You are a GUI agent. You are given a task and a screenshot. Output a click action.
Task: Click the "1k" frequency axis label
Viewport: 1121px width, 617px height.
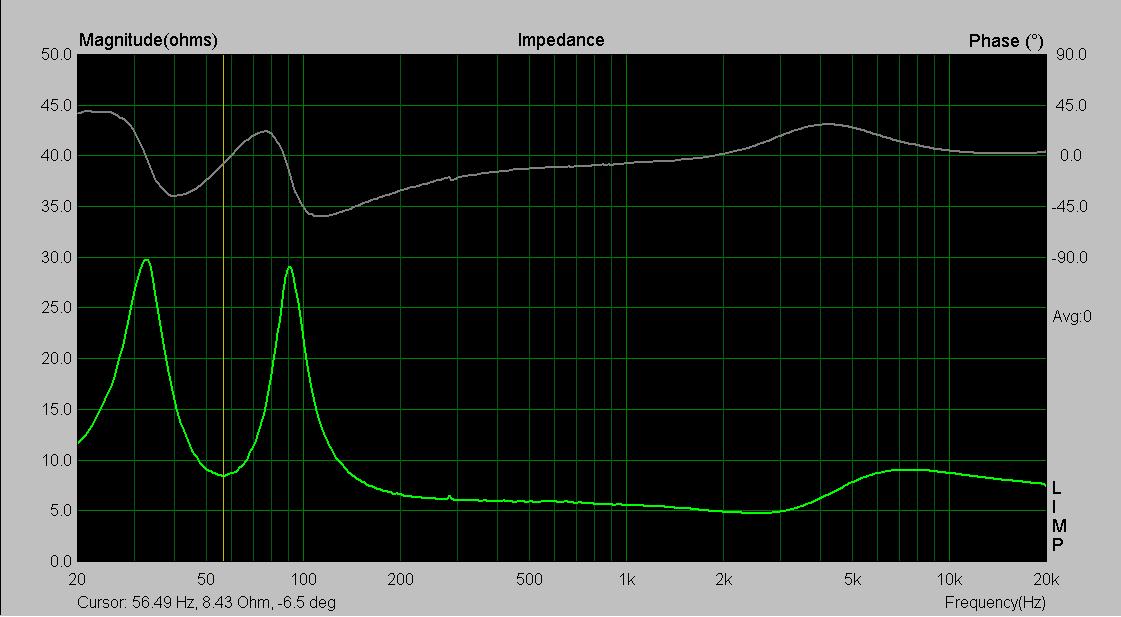point(626,580)
